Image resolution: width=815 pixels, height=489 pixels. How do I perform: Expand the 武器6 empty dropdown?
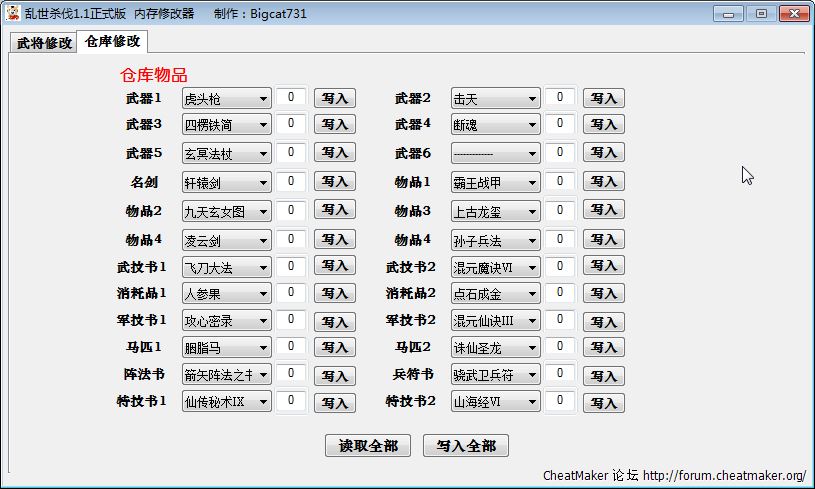pyautogui.click(x=495, y=153)
